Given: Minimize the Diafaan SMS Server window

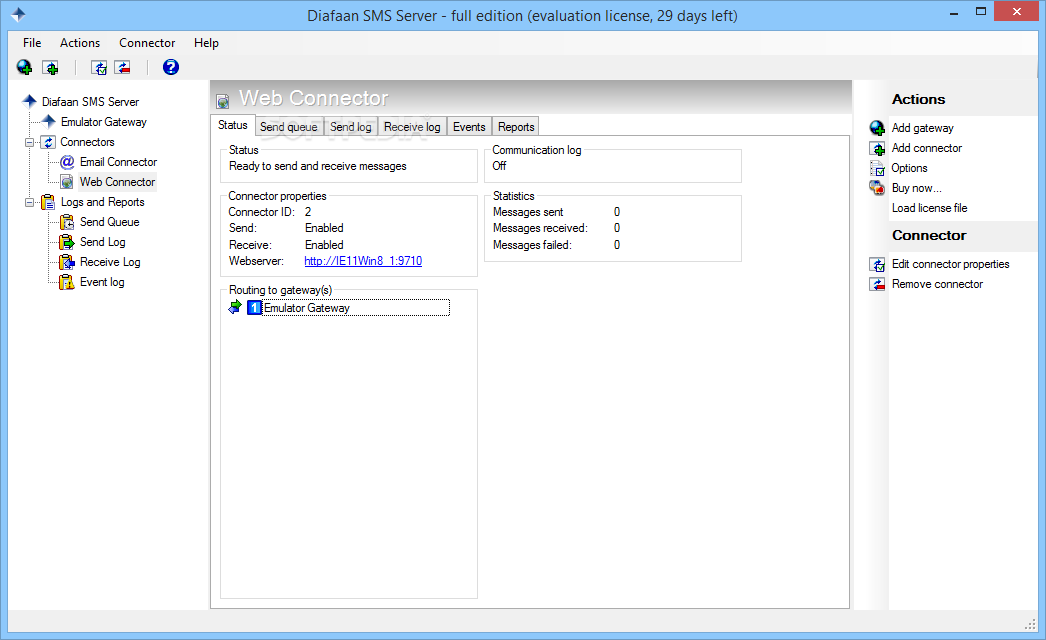Looking at the screenshot, I should point(954,13).
